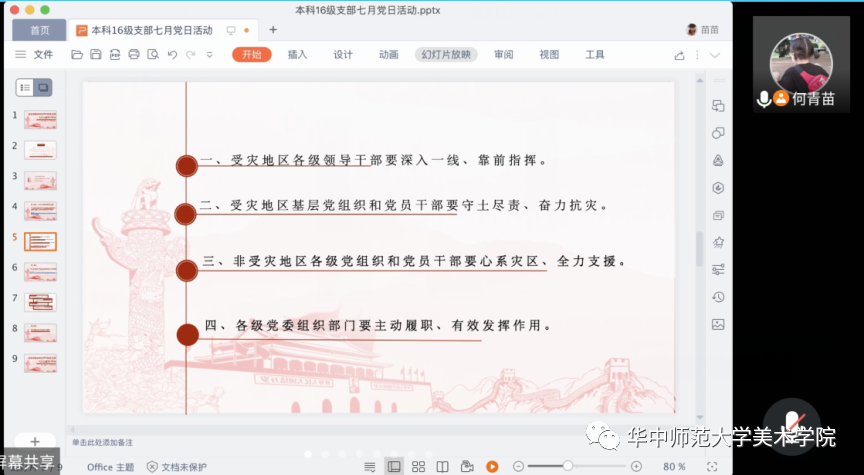Image resolution: width=864 pixels, height=475 pixels.
Task: Add a new slide with plus button
Action: coord(35,441)
